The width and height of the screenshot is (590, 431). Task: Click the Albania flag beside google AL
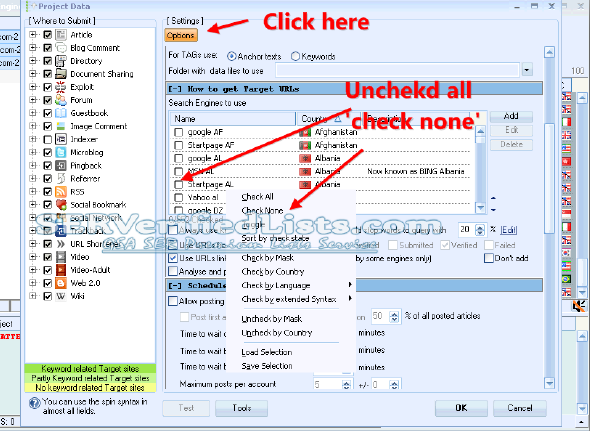point(305,158)
